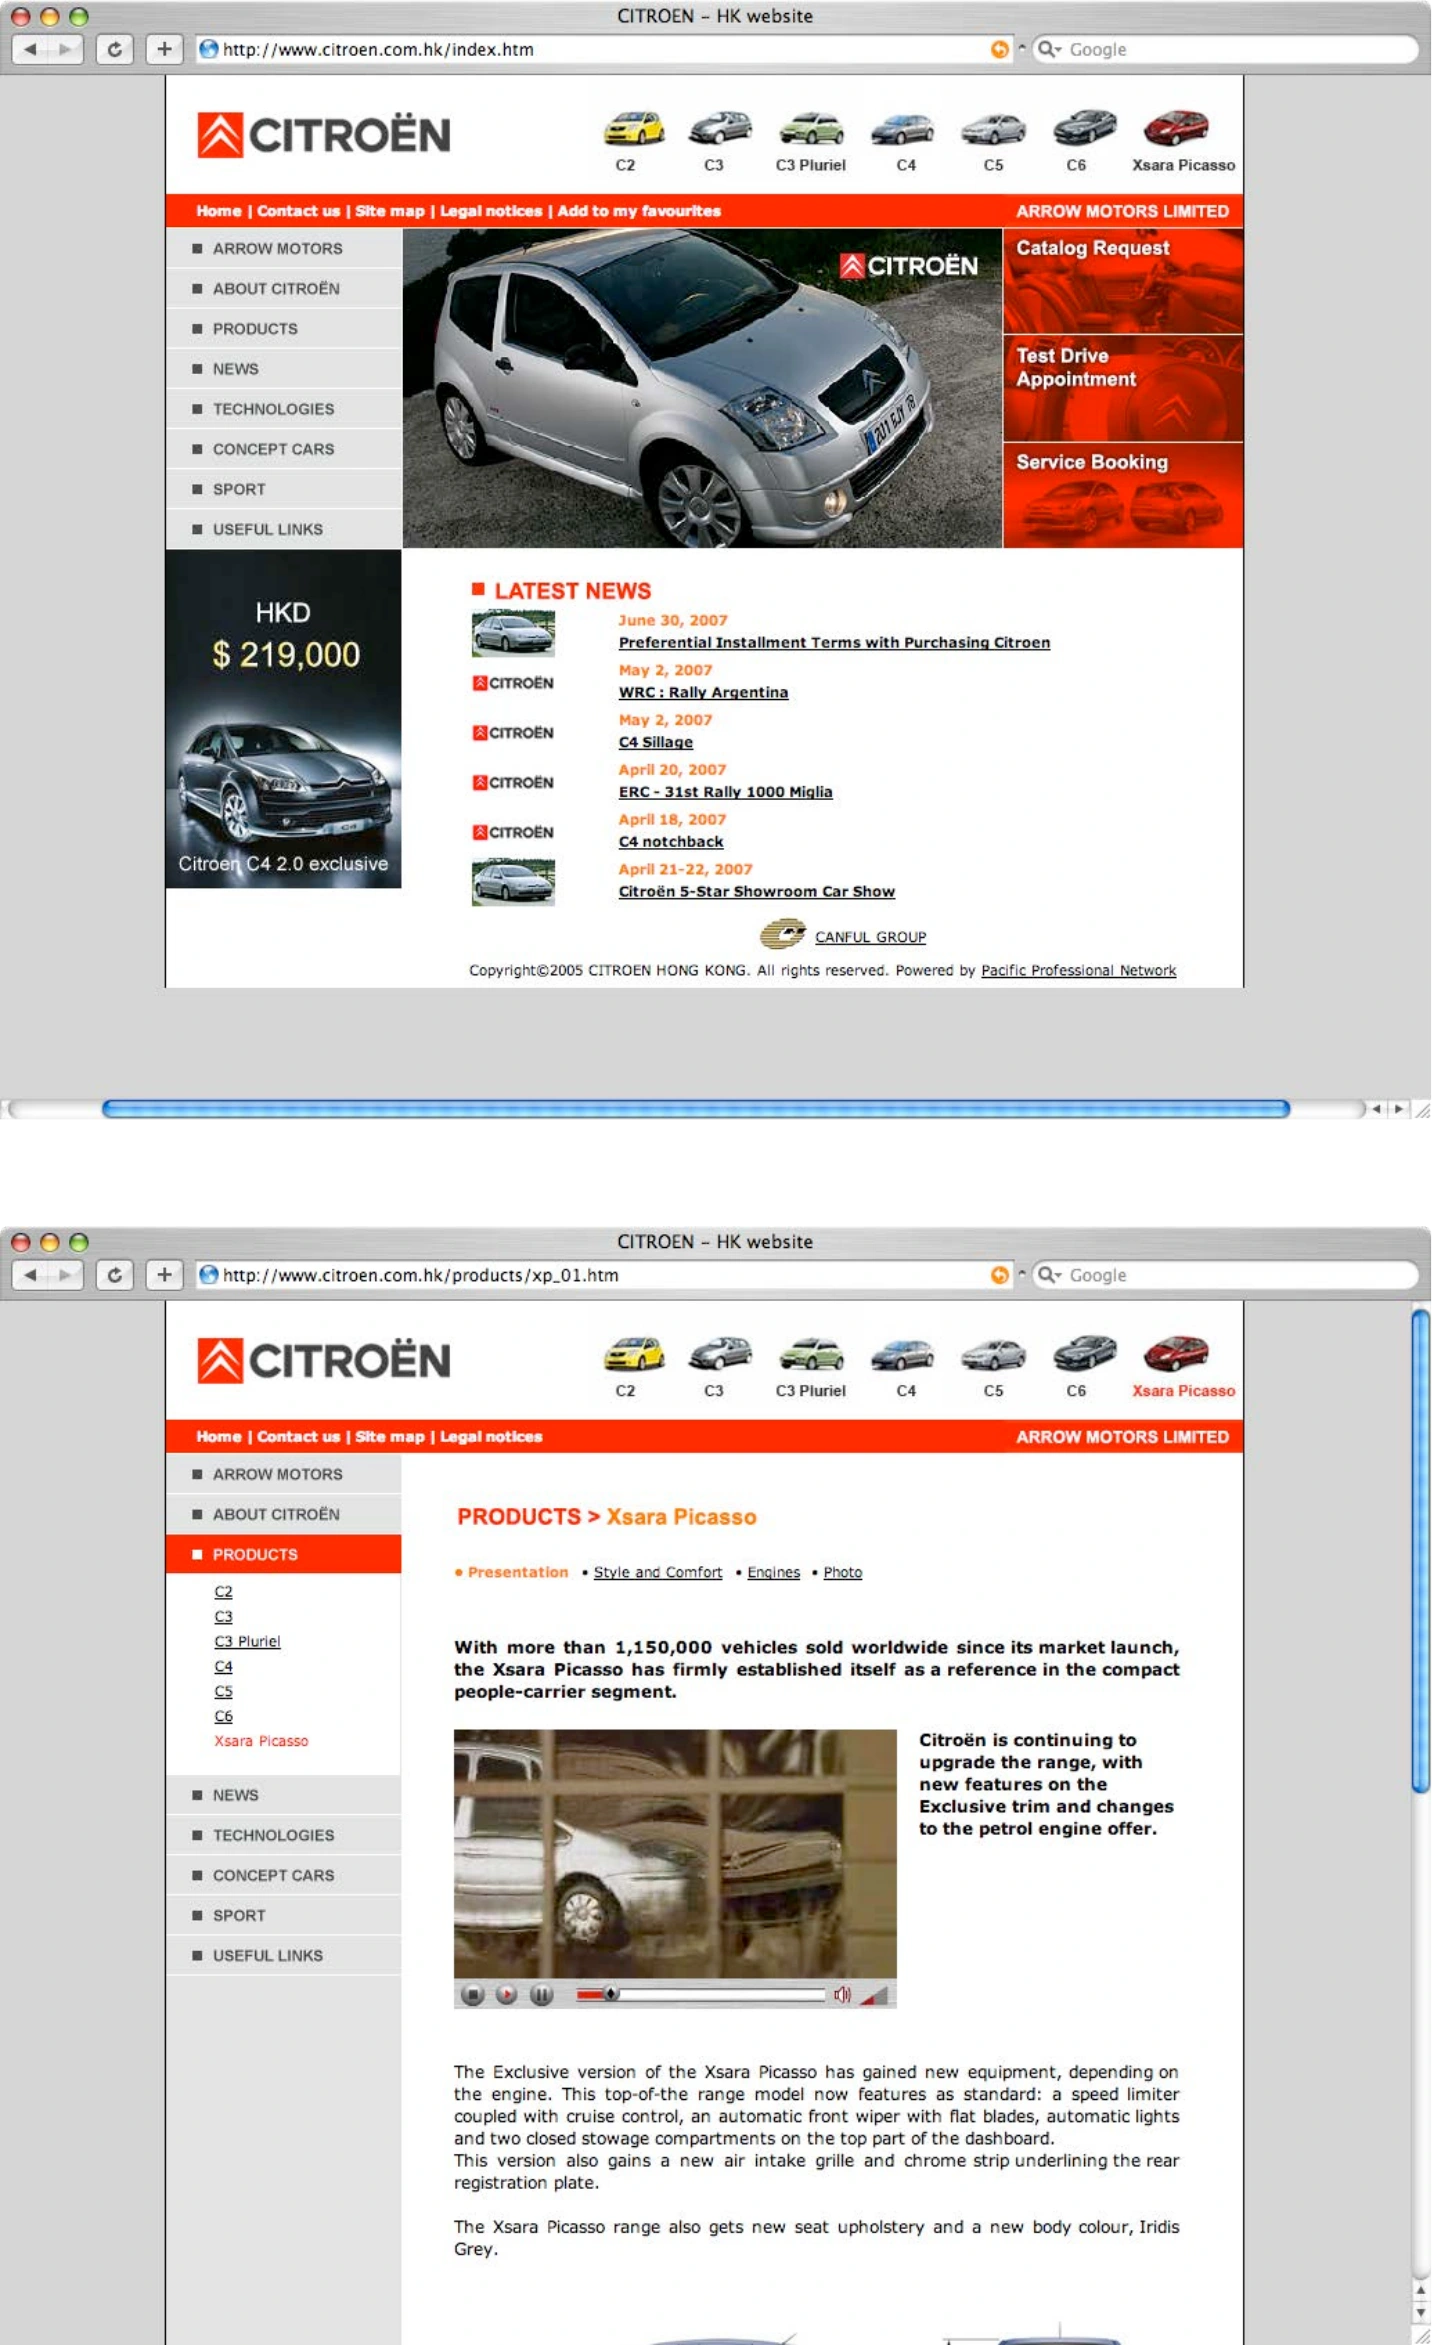Select the C4 car icon in bottom window
Screen dimensions: 1432x2345
click(x=902, y=1353)
